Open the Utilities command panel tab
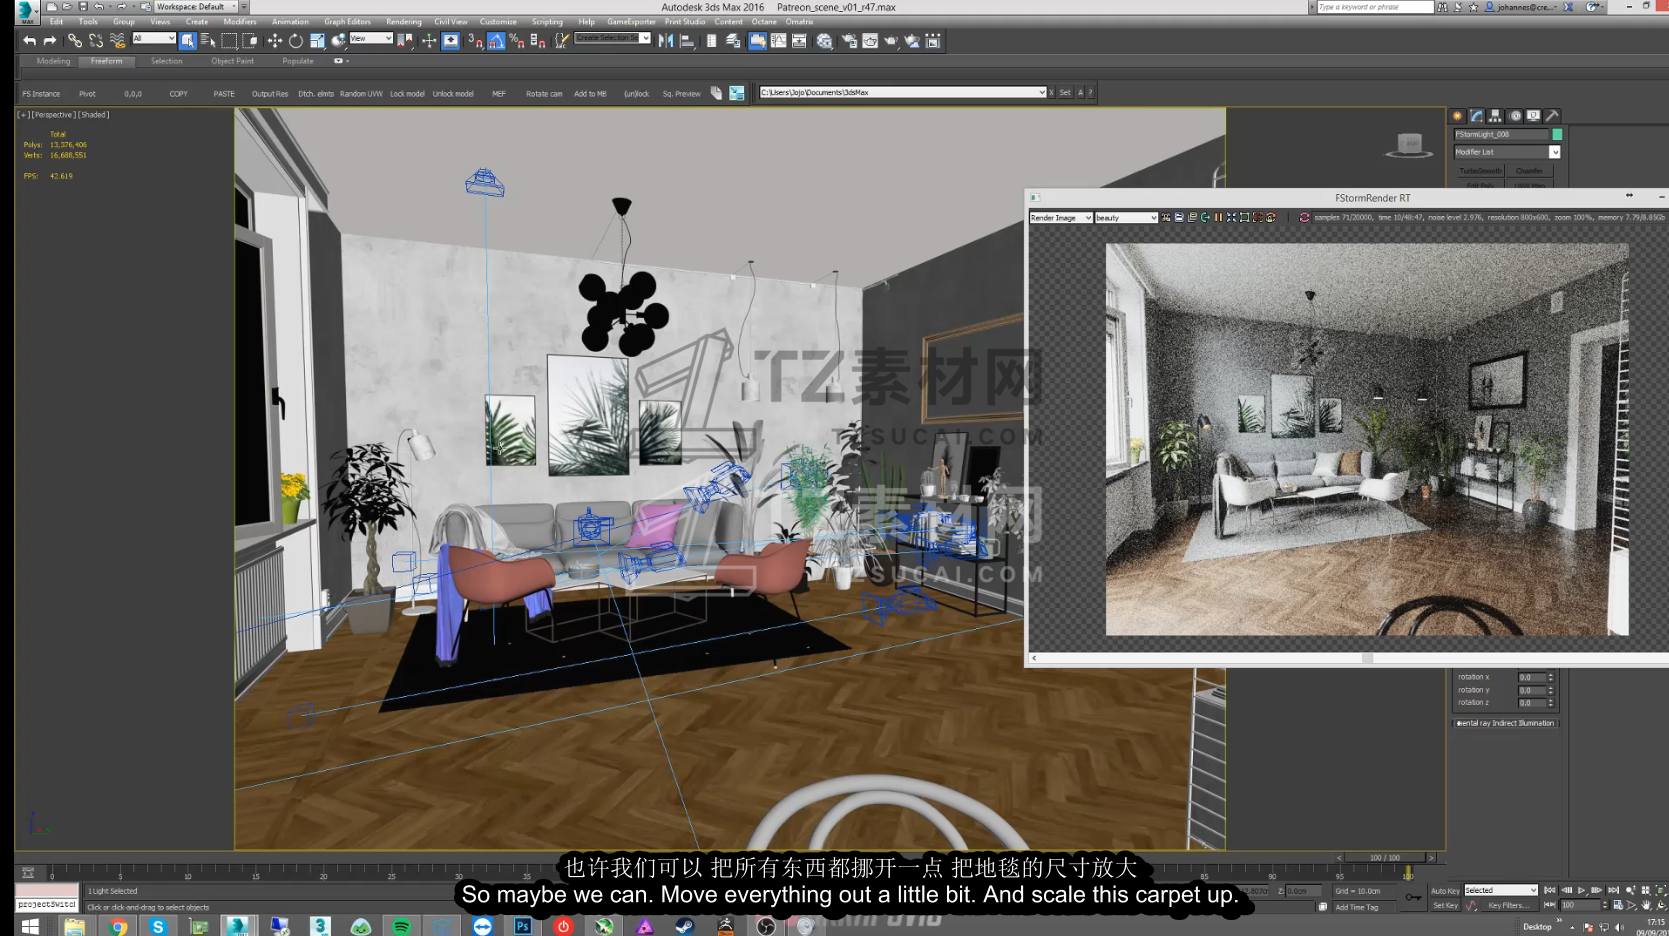 coord(1552,116)
